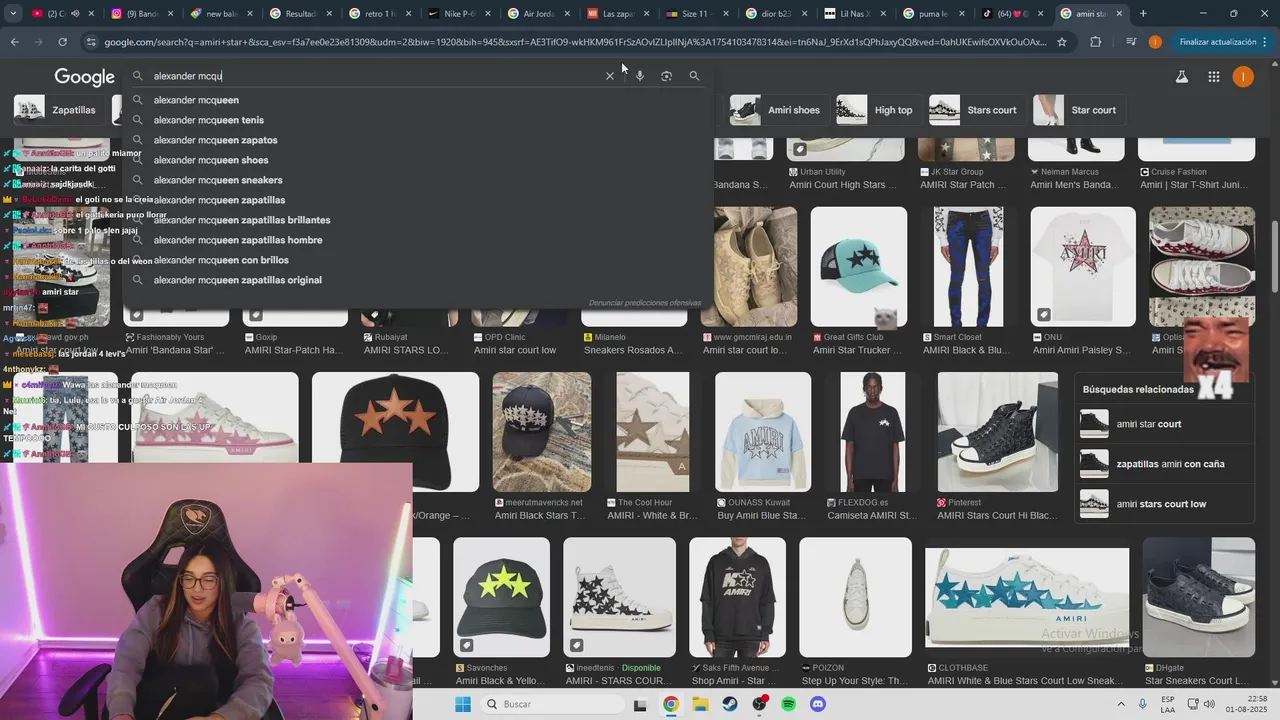Screen dimensions: 1280x720
Task: Clear the Google search box text
Action: click(610, 76)
